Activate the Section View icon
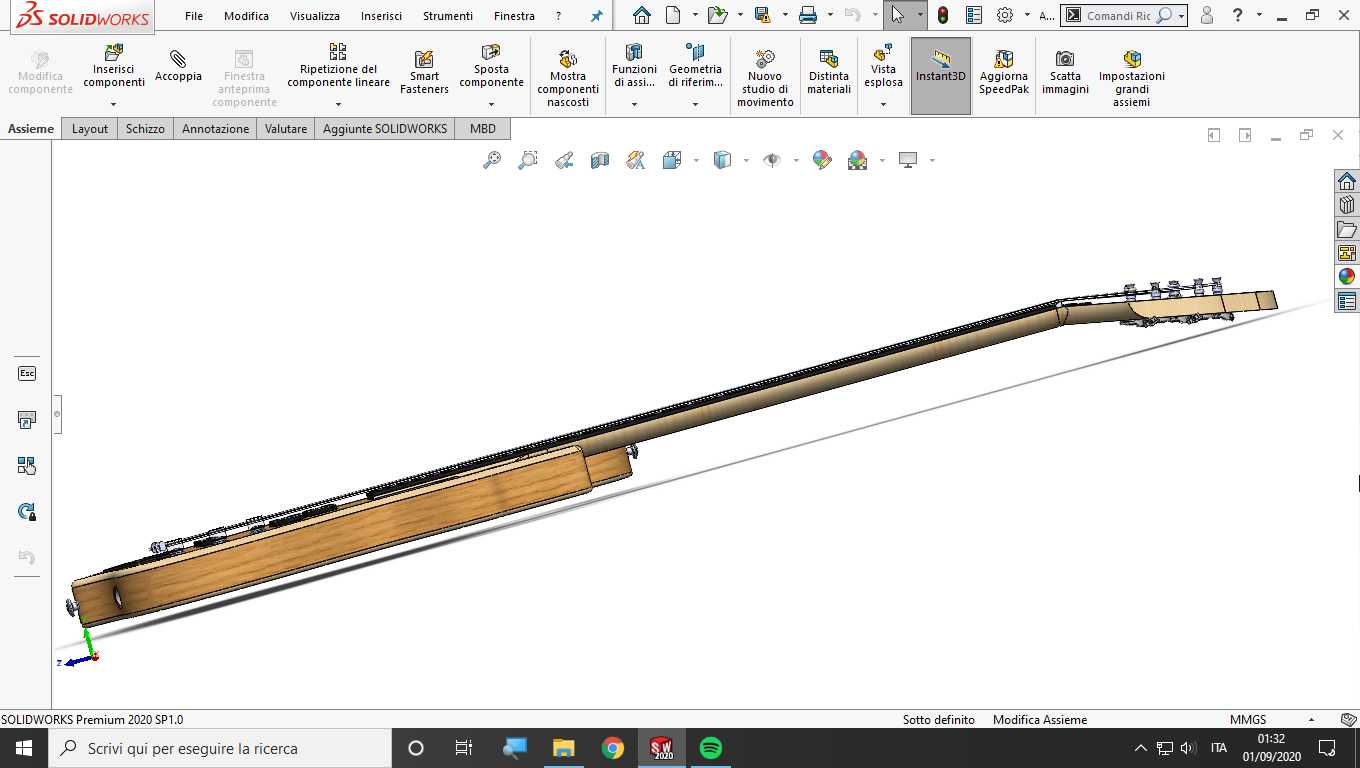Image resolution: width=1360 pixels, height=768 pixels. coord(600,160)
